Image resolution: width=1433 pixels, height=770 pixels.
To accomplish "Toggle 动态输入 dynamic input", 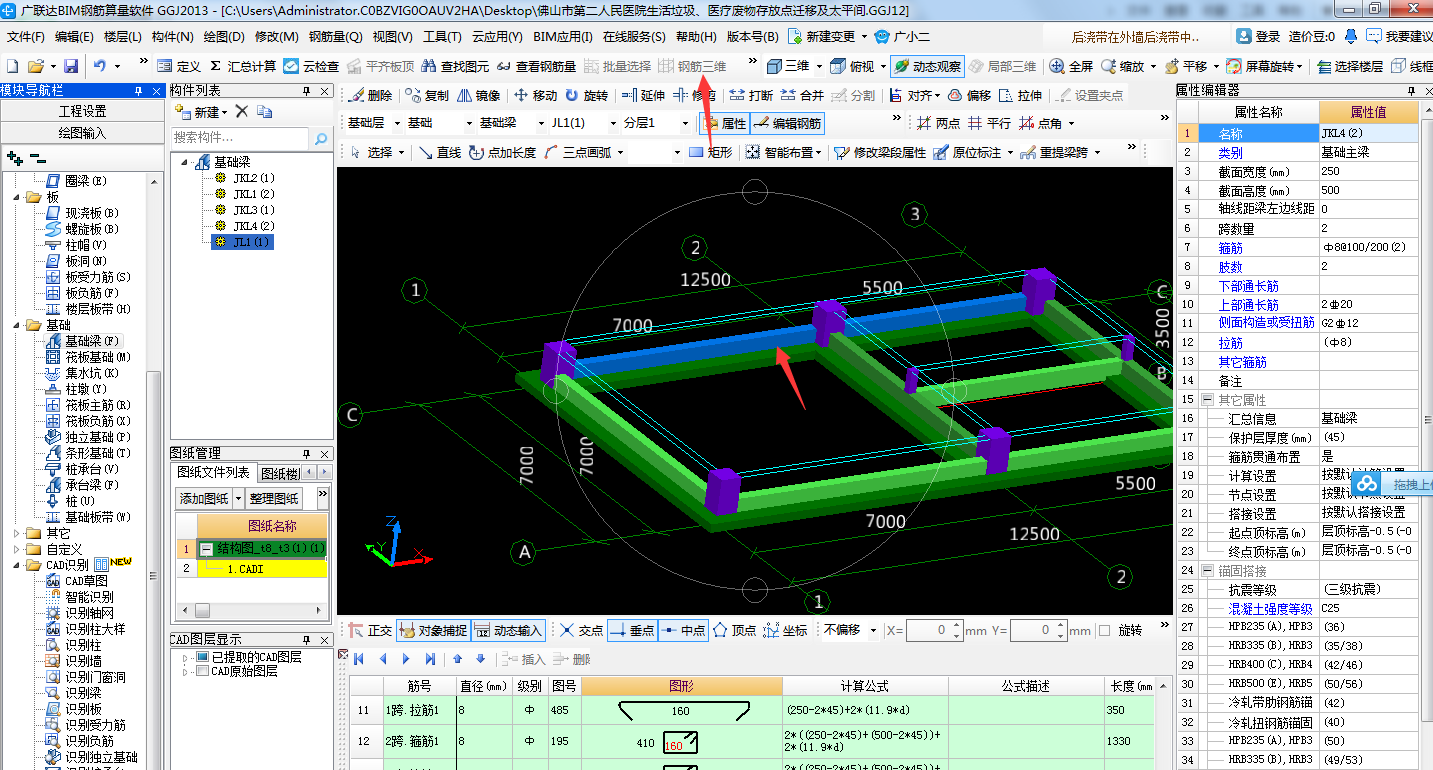I will [x=508, y=630].
